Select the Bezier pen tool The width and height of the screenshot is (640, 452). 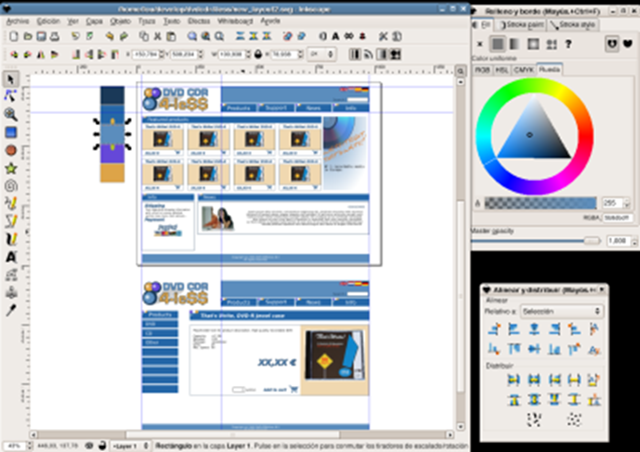coord(11,221)
